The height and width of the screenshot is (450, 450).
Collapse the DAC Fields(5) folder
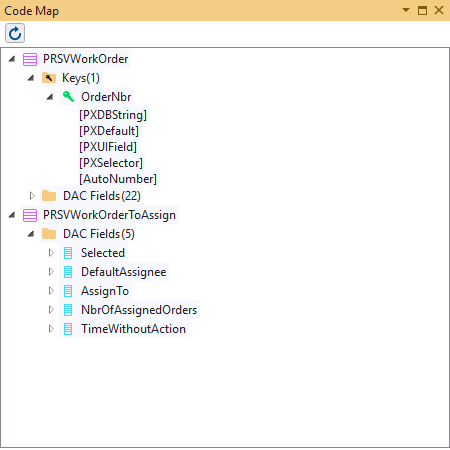click(x=31, y=234)
